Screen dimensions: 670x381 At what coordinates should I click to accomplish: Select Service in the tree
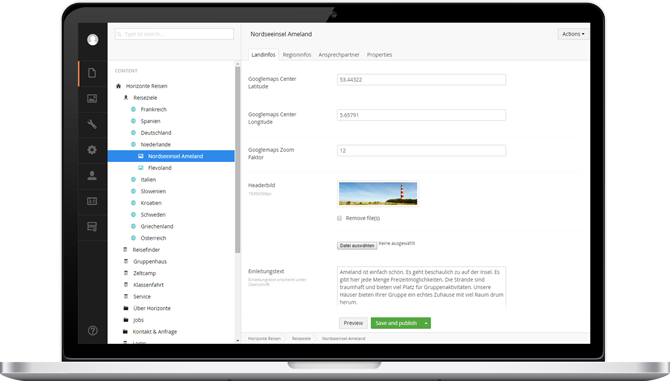(x=142, y=296)
